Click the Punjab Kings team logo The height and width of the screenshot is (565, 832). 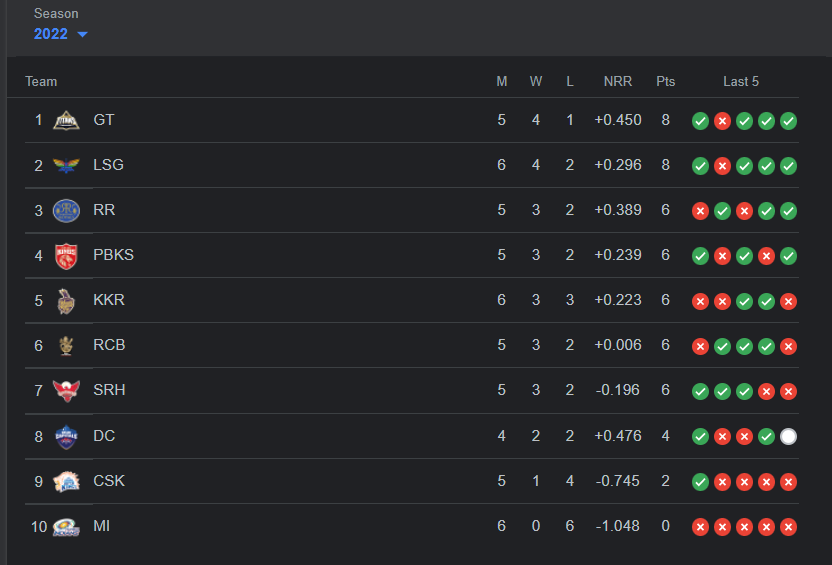pos(65,255)
